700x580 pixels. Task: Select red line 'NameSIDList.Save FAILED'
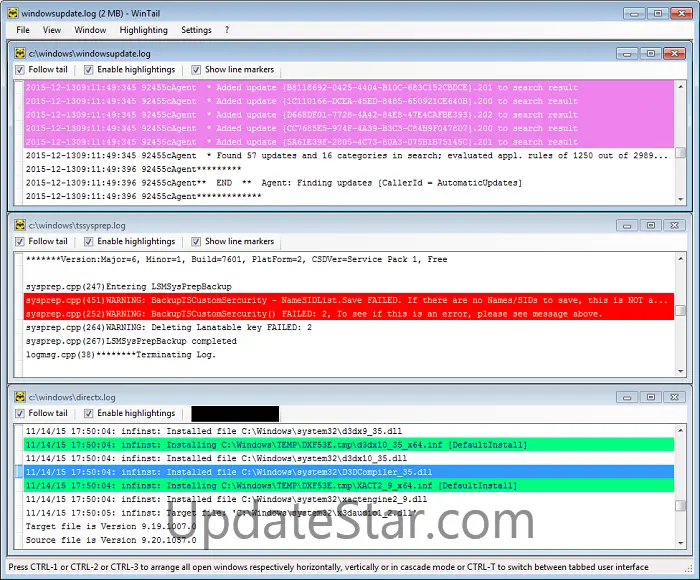tap(349, 300)
